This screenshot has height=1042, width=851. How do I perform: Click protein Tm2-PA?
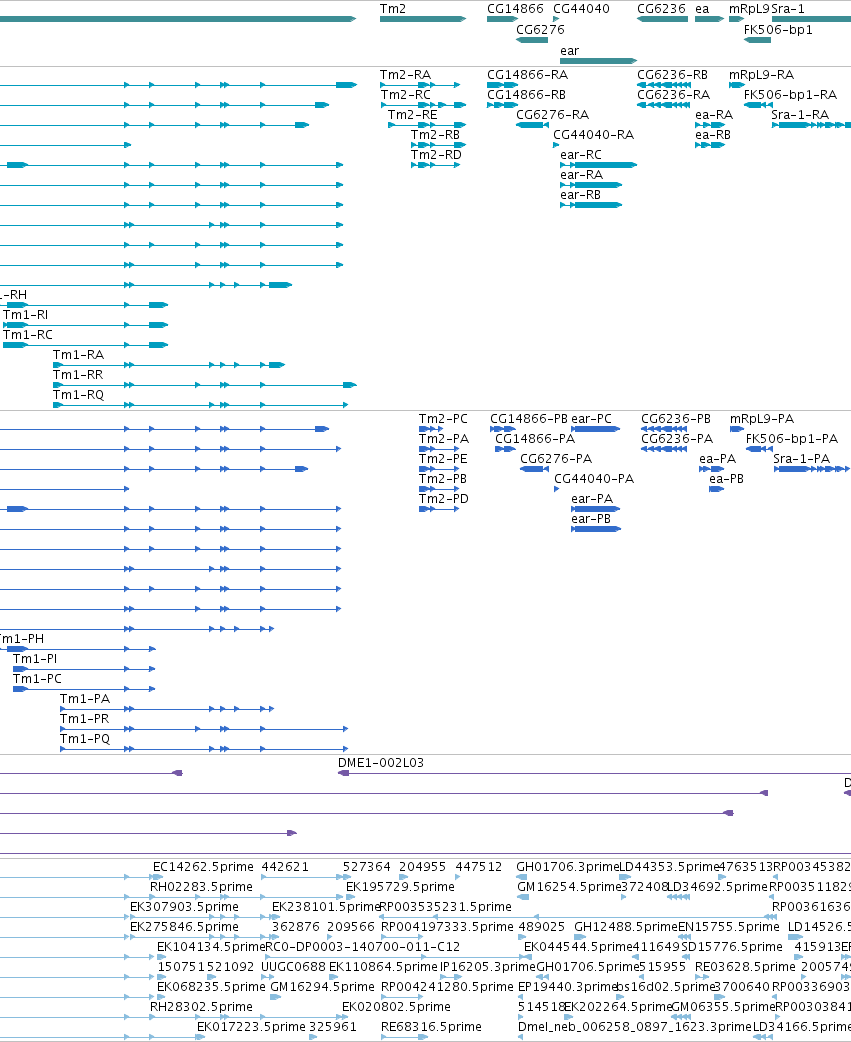(444, 439)
